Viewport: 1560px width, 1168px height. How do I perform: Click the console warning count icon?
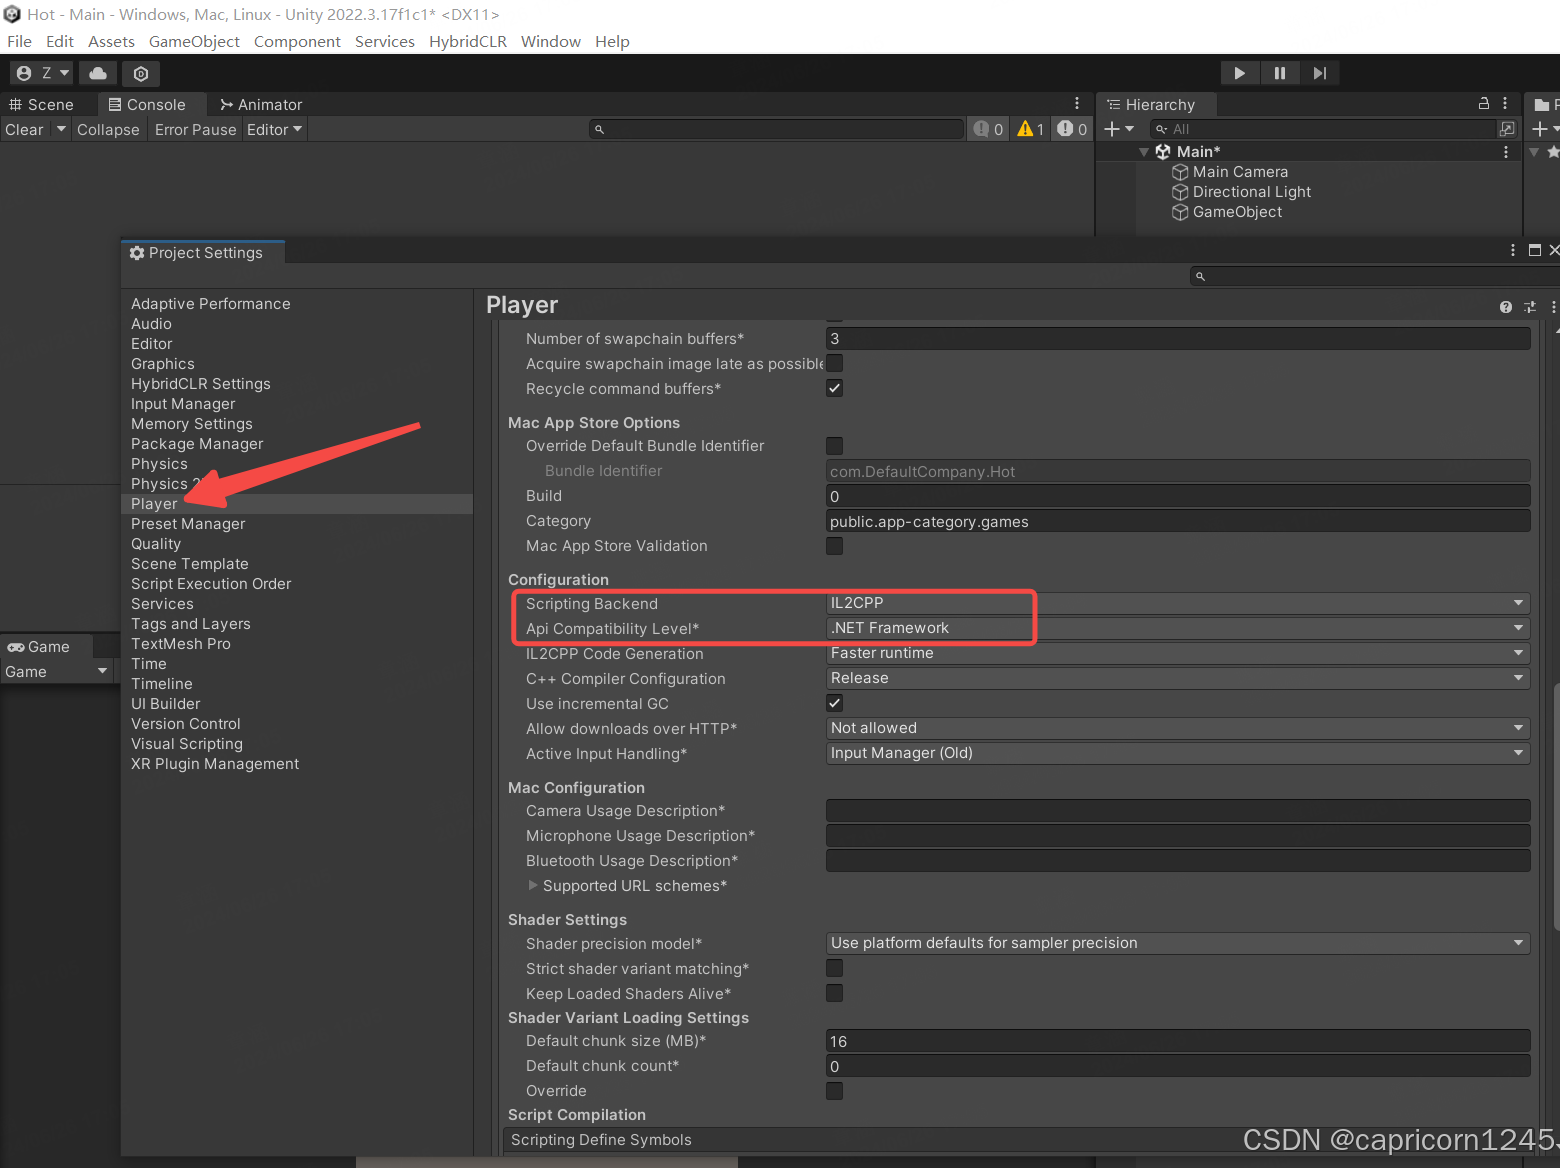[x=1030, y=129]
